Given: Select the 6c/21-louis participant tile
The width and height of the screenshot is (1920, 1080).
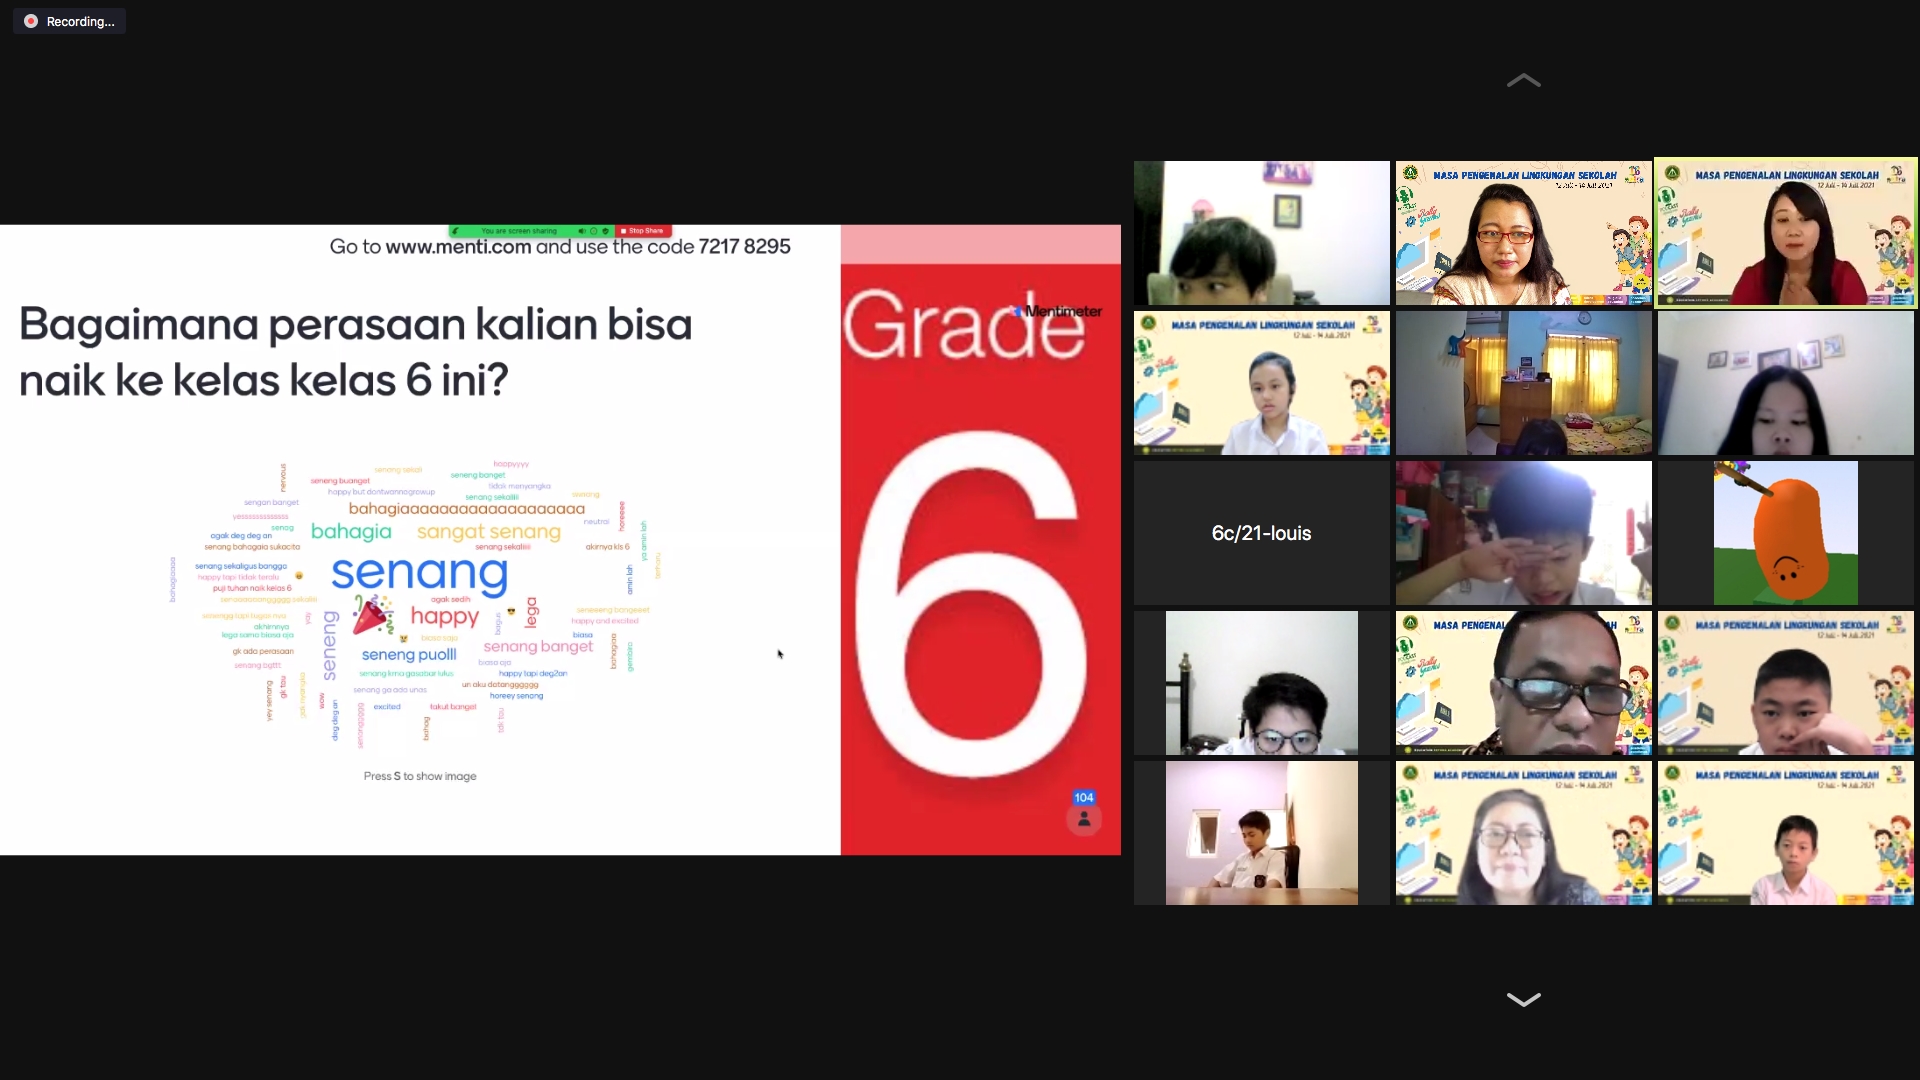Looking at the screenshot, I should (x=1261, y=533).
